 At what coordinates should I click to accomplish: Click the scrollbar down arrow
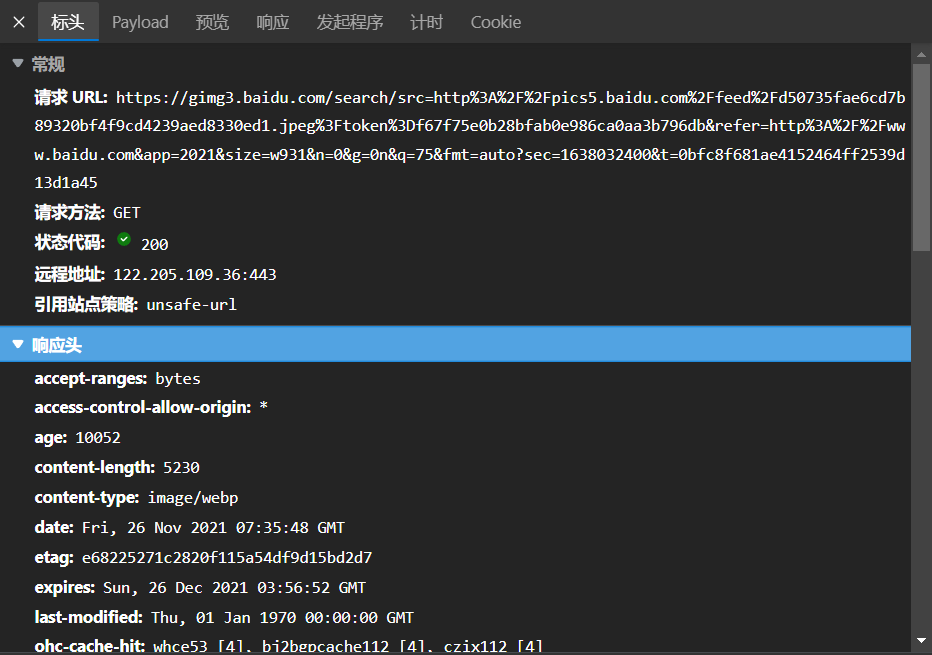(921, 641)
